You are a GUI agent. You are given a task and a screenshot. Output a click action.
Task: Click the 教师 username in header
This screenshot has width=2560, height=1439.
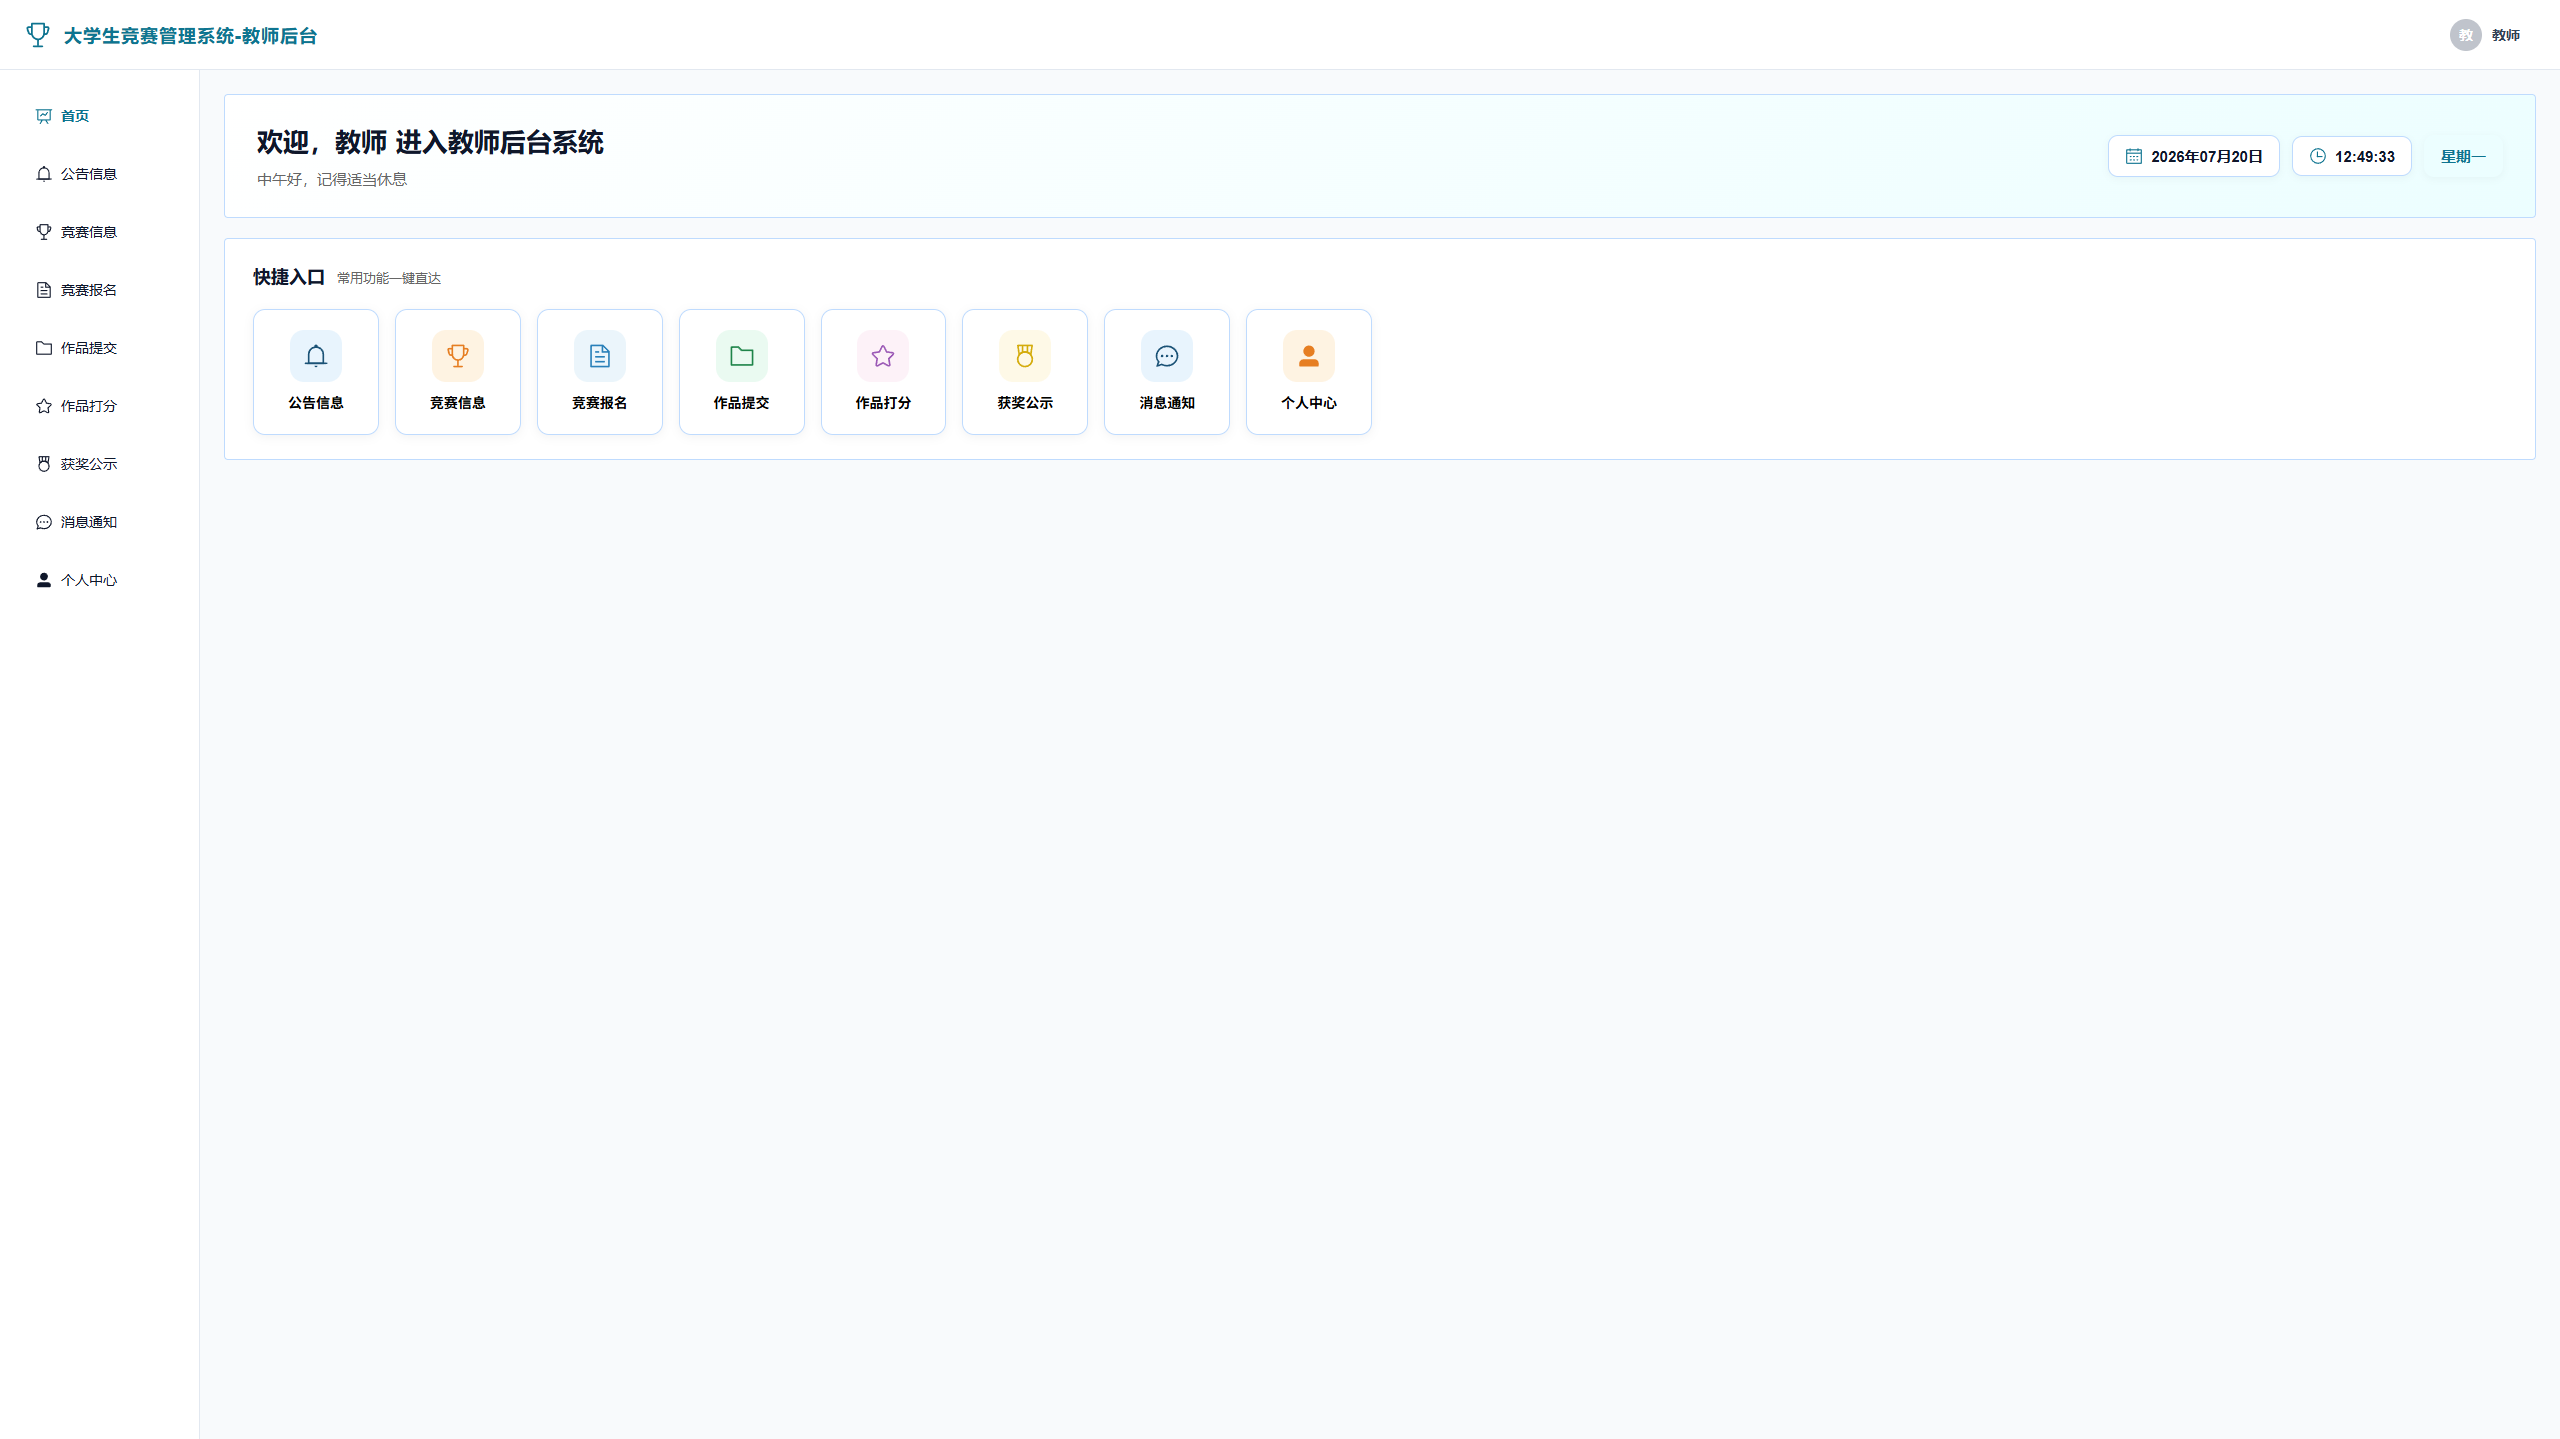[2506, 35]
